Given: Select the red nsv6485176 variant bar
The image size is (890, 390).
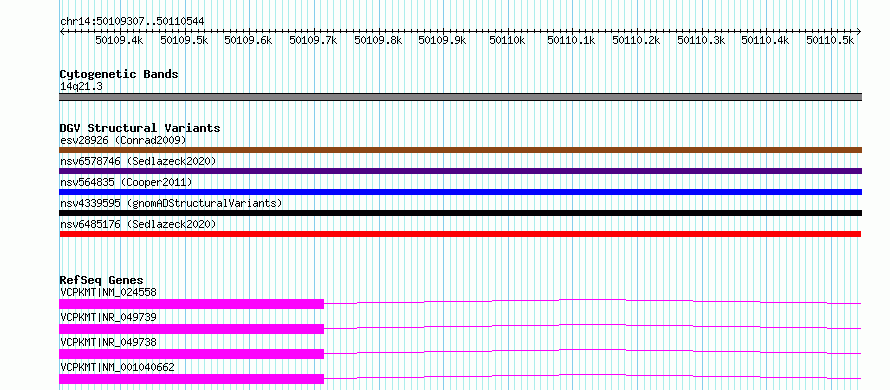Looking at the screenshot, I should click(x=460, y=234).
